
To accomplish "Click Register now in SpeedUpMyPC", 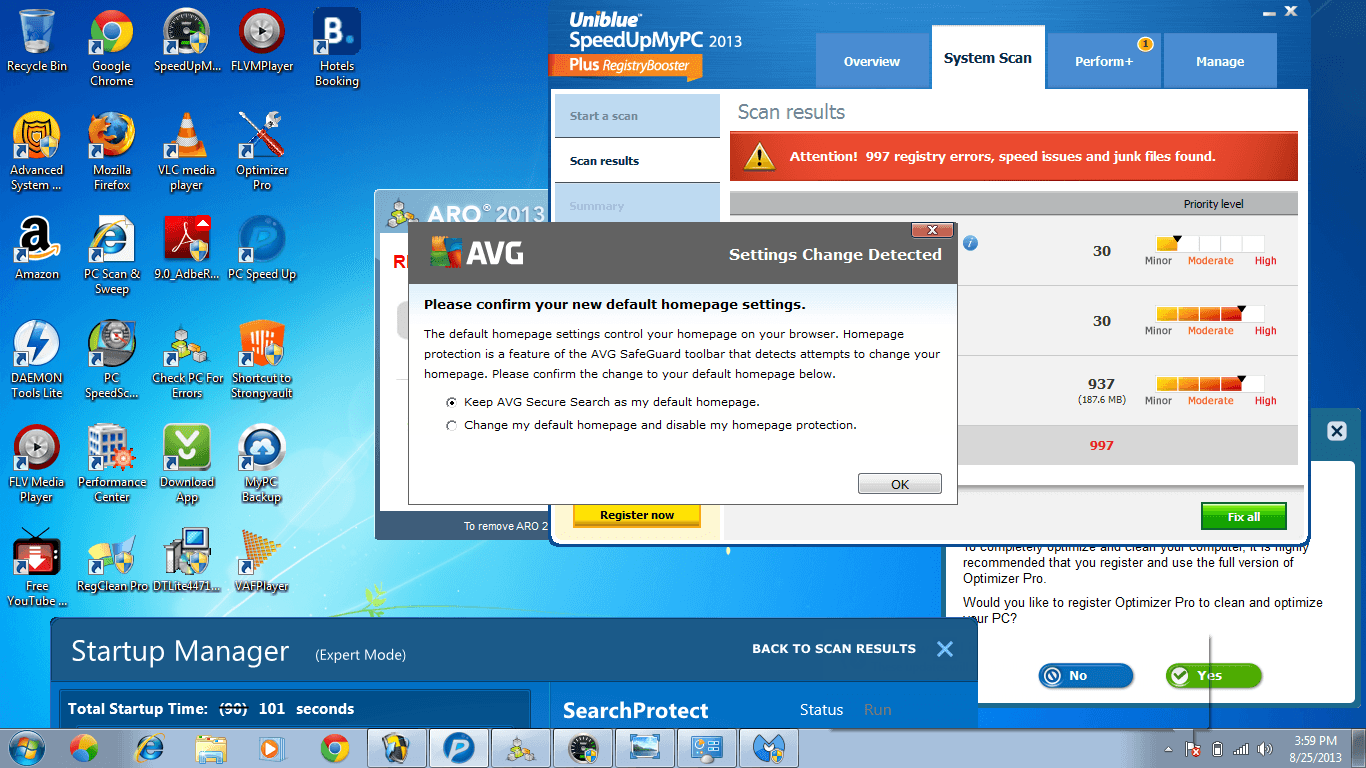I will click(x=637, y=515).
